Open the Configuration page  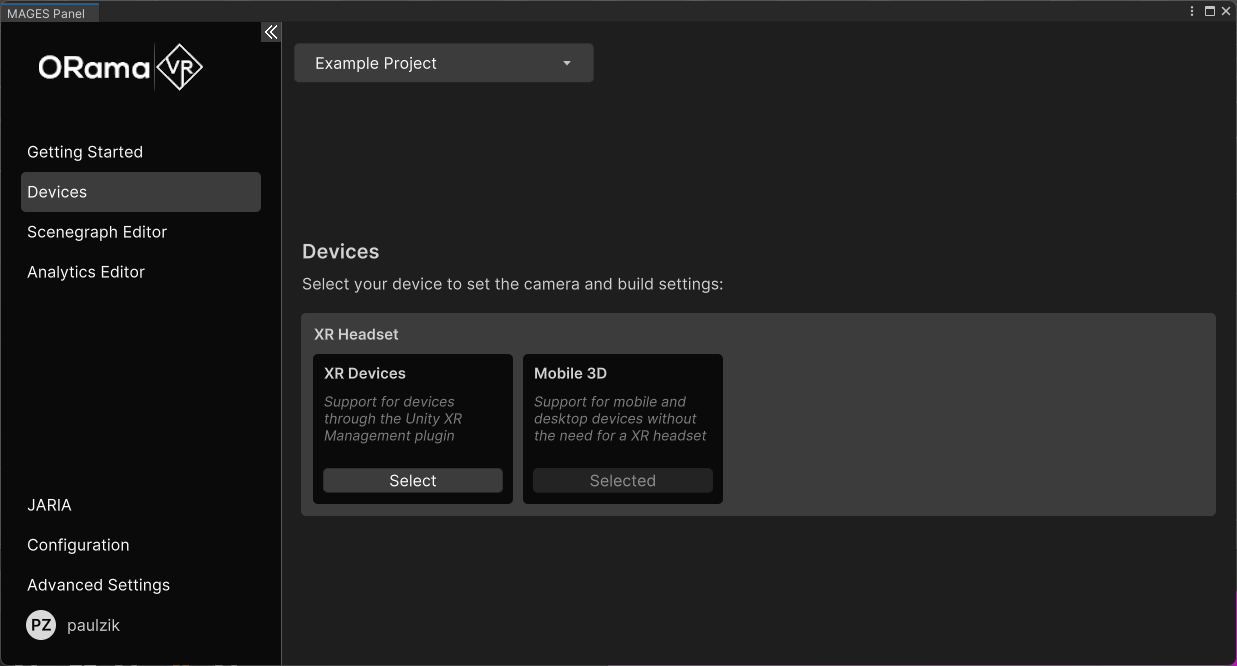(78, 545)
